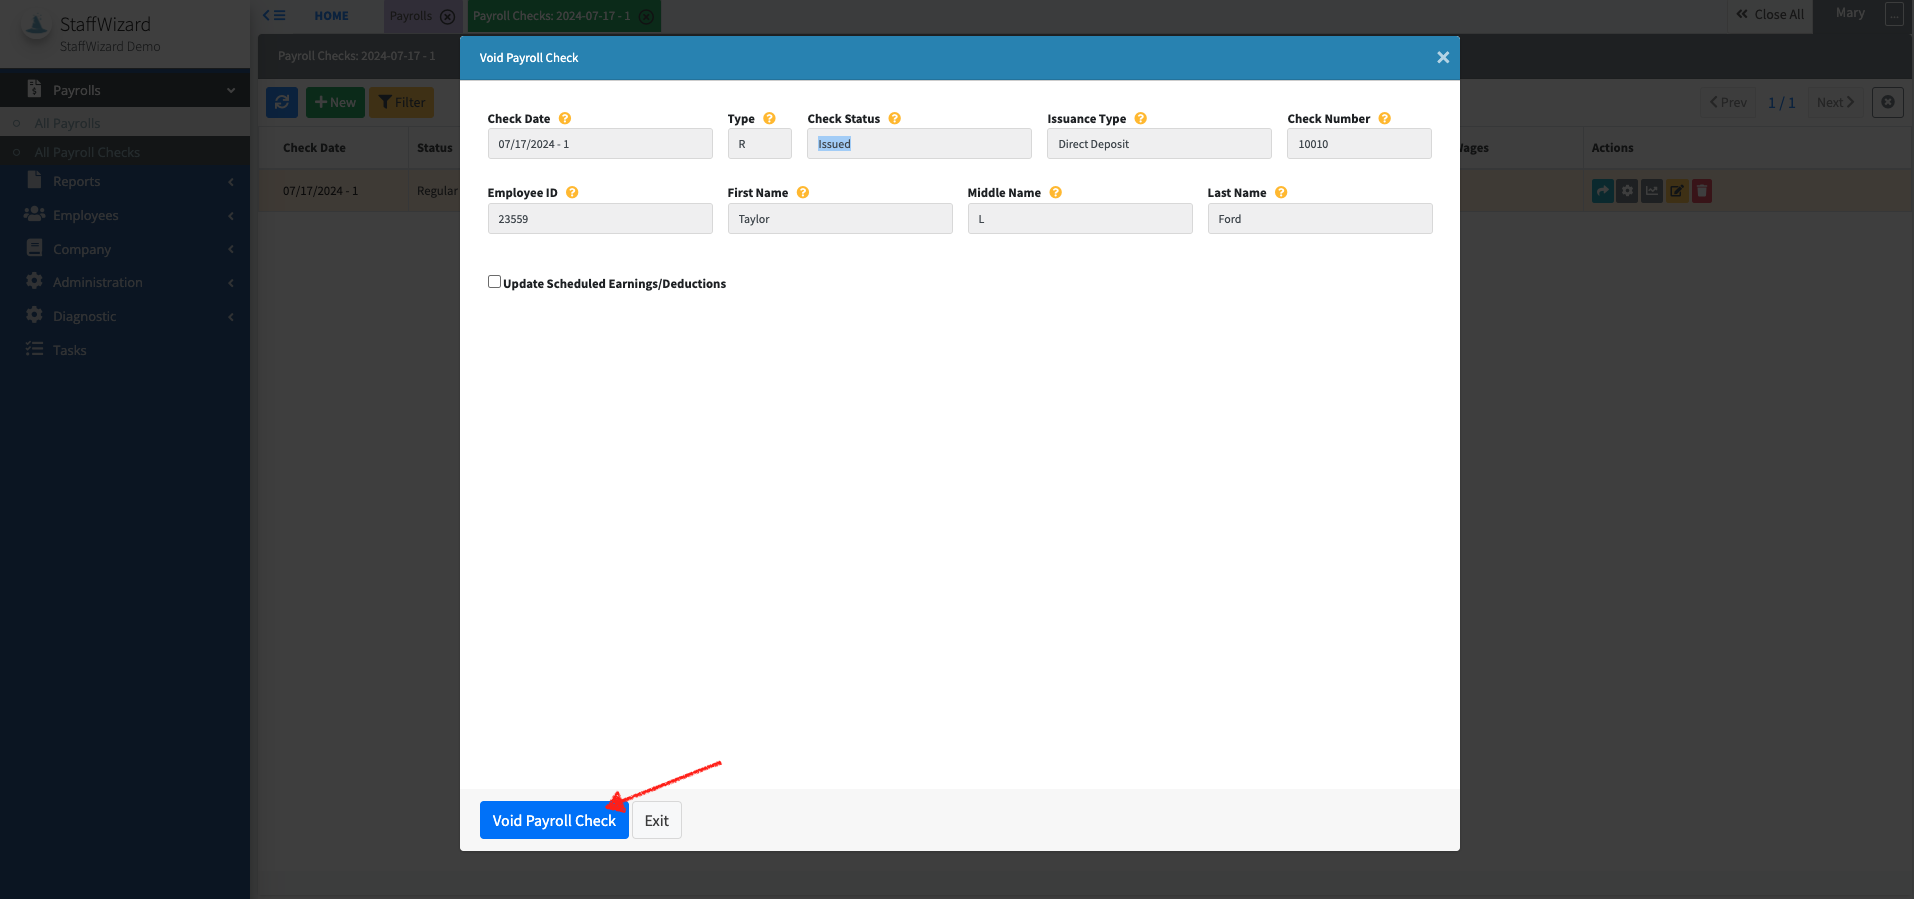
Task: Enable Update Scheduled Earnings/Deductions checkbox
Action: point(494,282)
